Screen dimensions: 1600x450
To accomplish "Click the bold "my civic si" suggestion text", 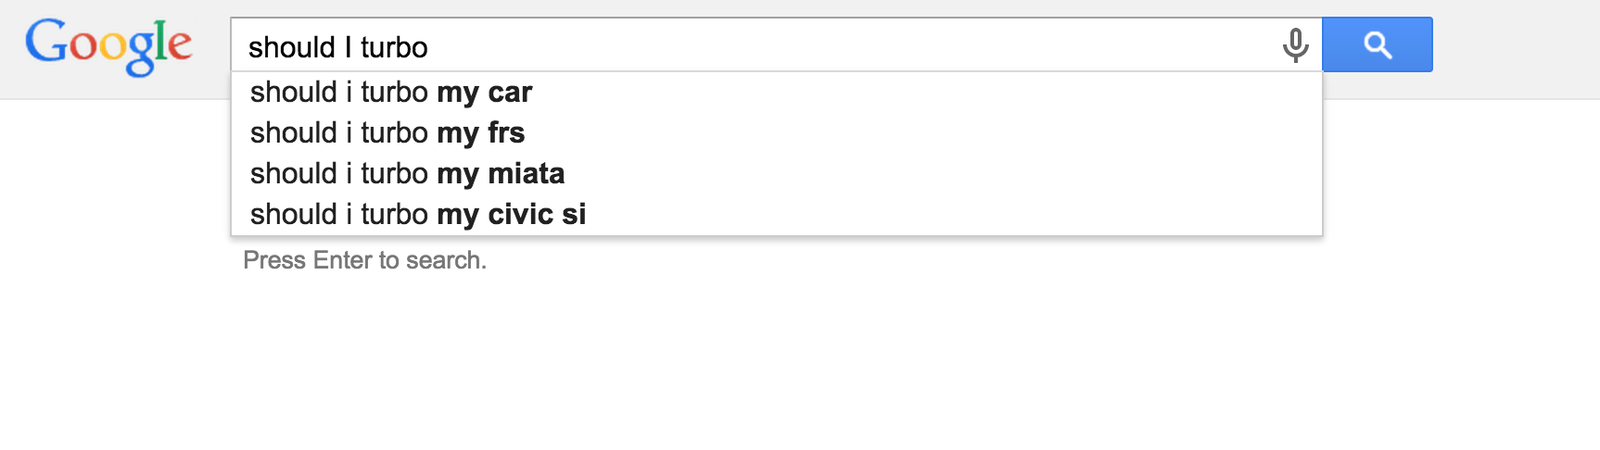I will point(512,214).
